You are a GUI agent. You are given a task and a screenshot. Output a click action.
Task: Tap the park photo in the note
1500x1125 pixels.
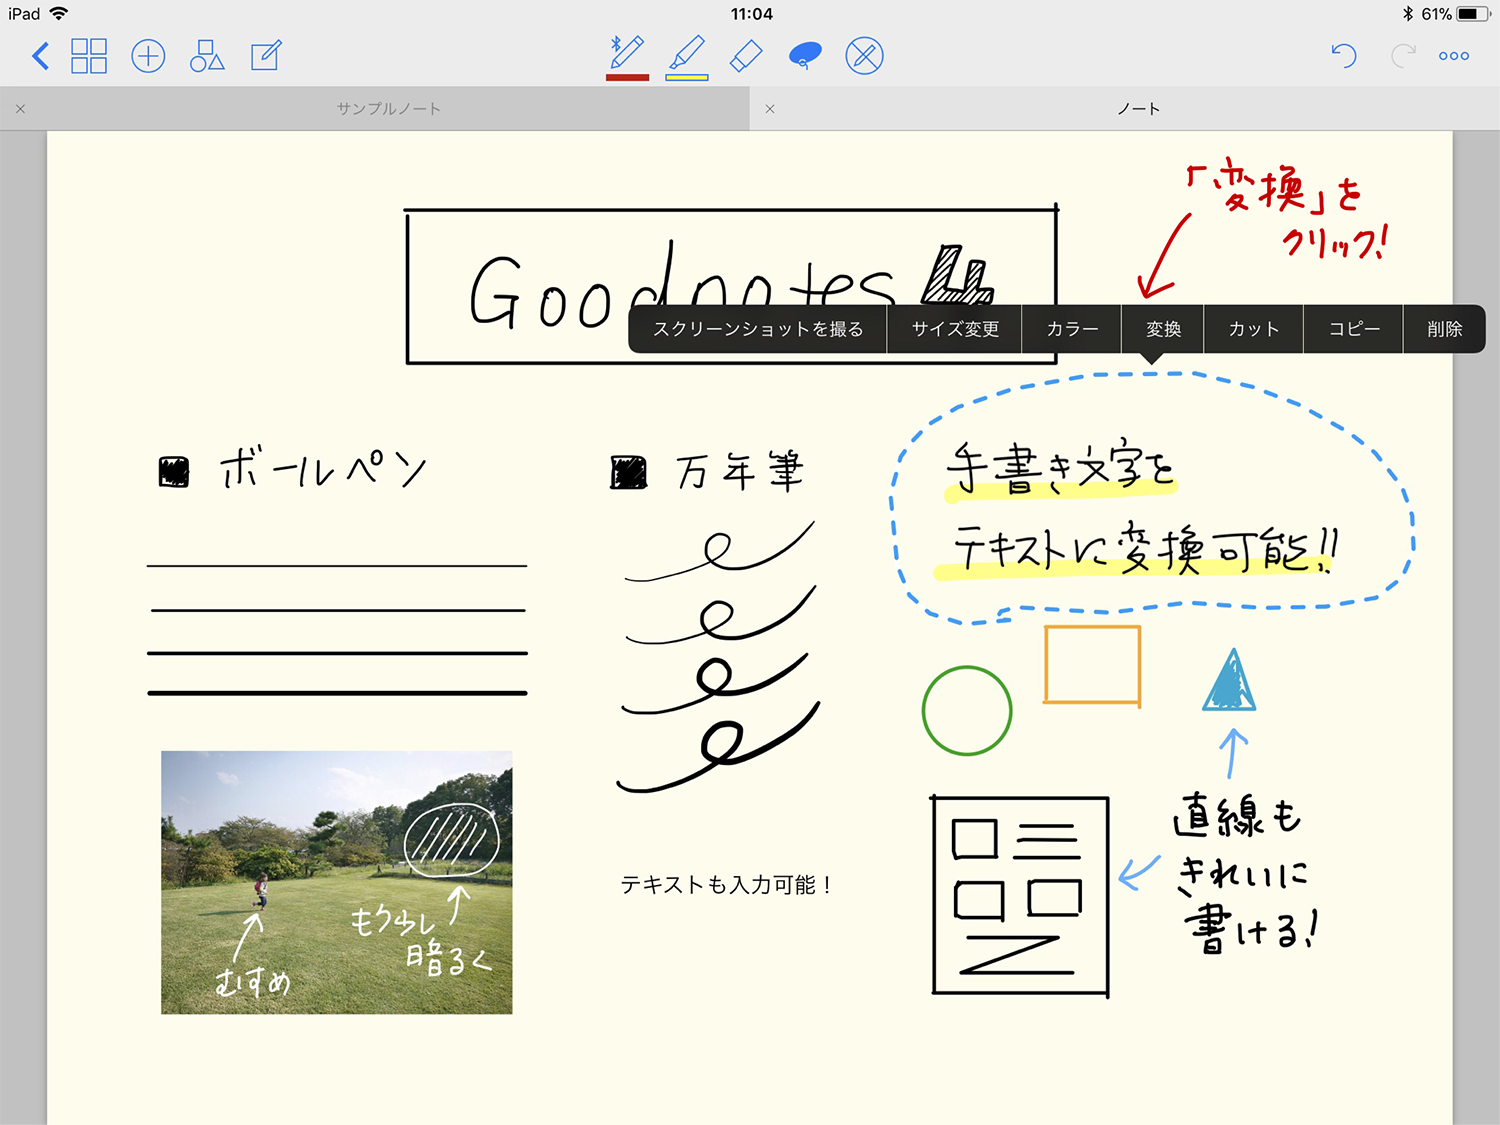pyautogui.click(x=337, y=882)
